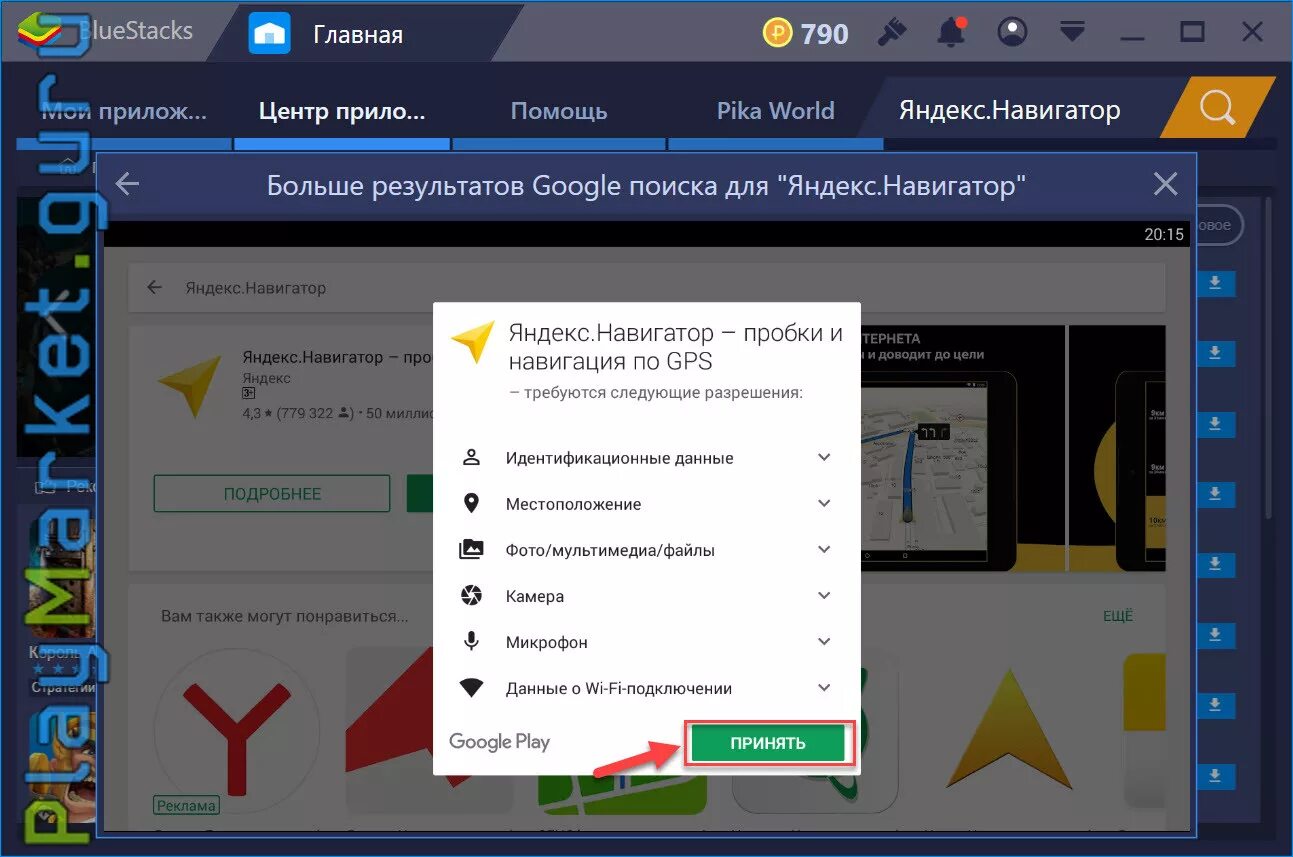Click the Реклама ad label
The image size is (1293, 857).
(x=186, y=805)
